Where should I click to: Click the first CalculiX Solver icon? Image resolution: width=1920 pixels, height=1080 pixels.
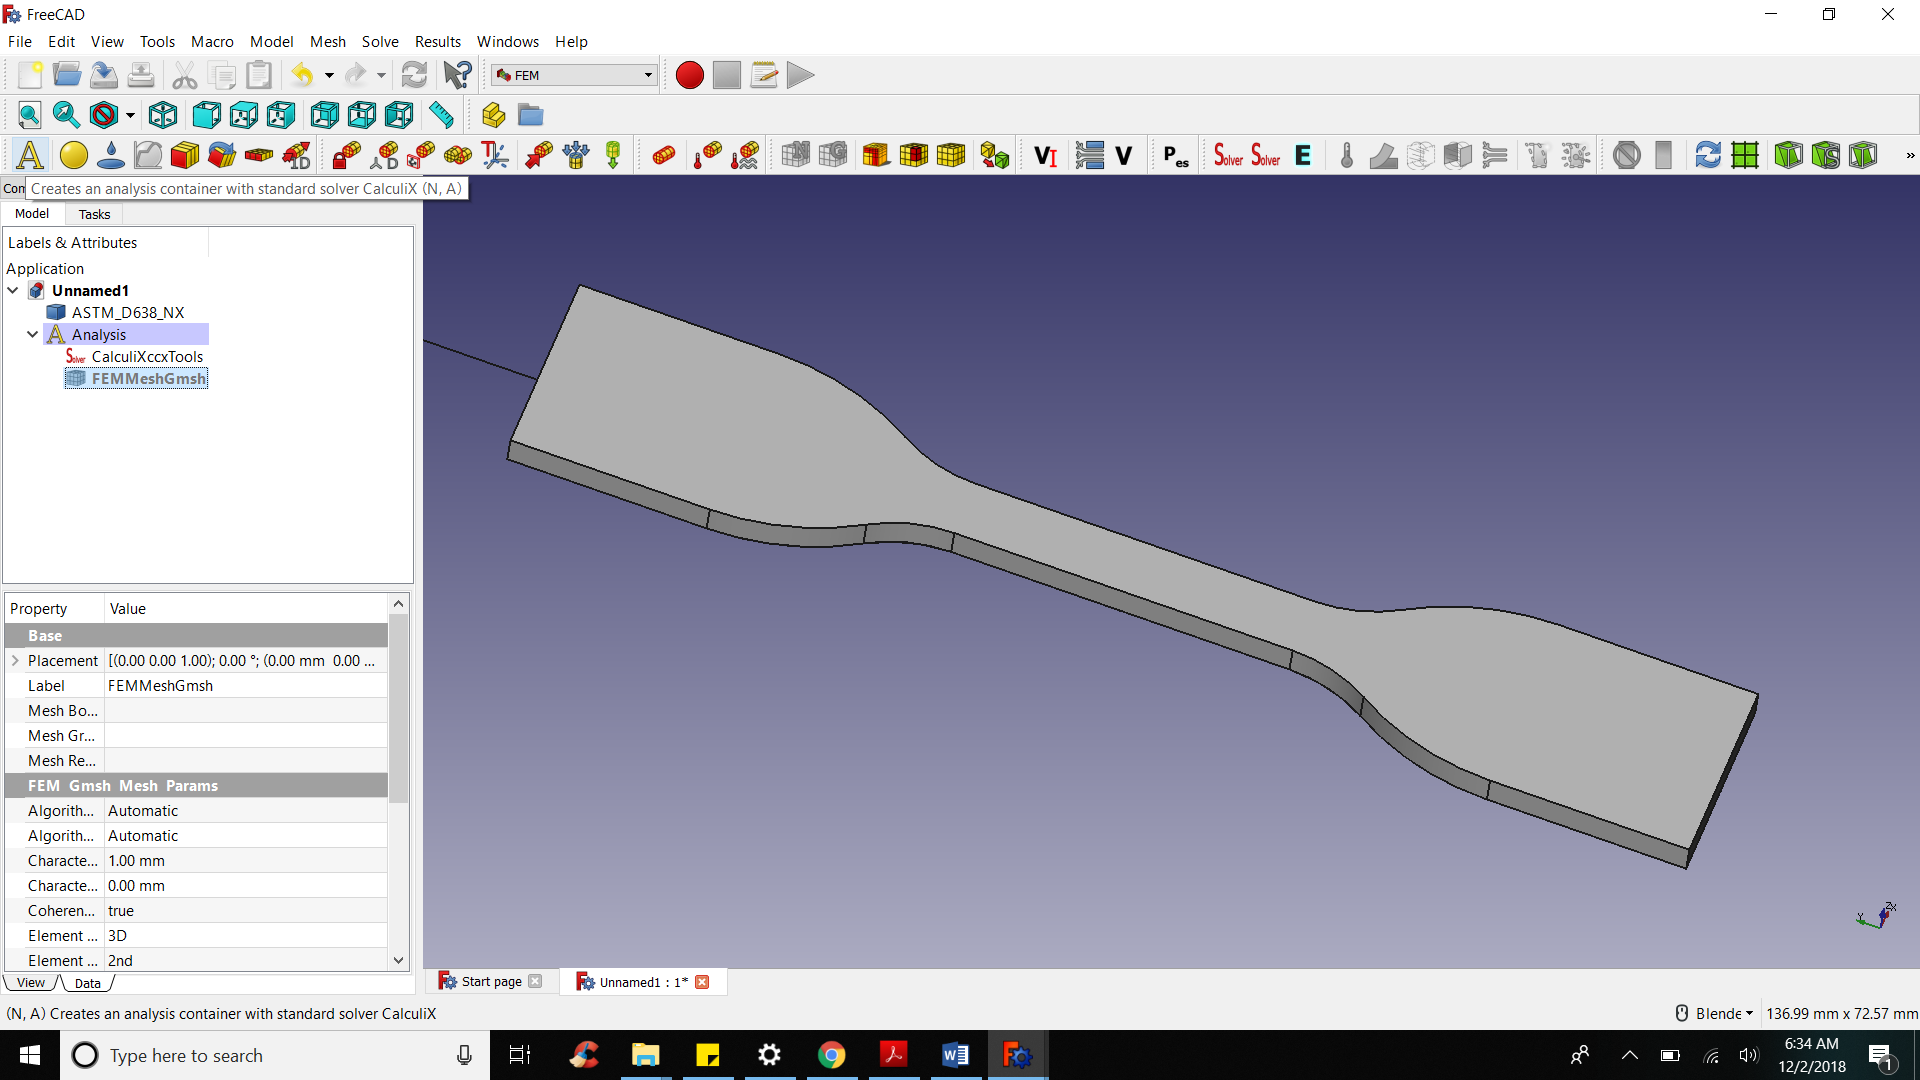click(1227, 155)
